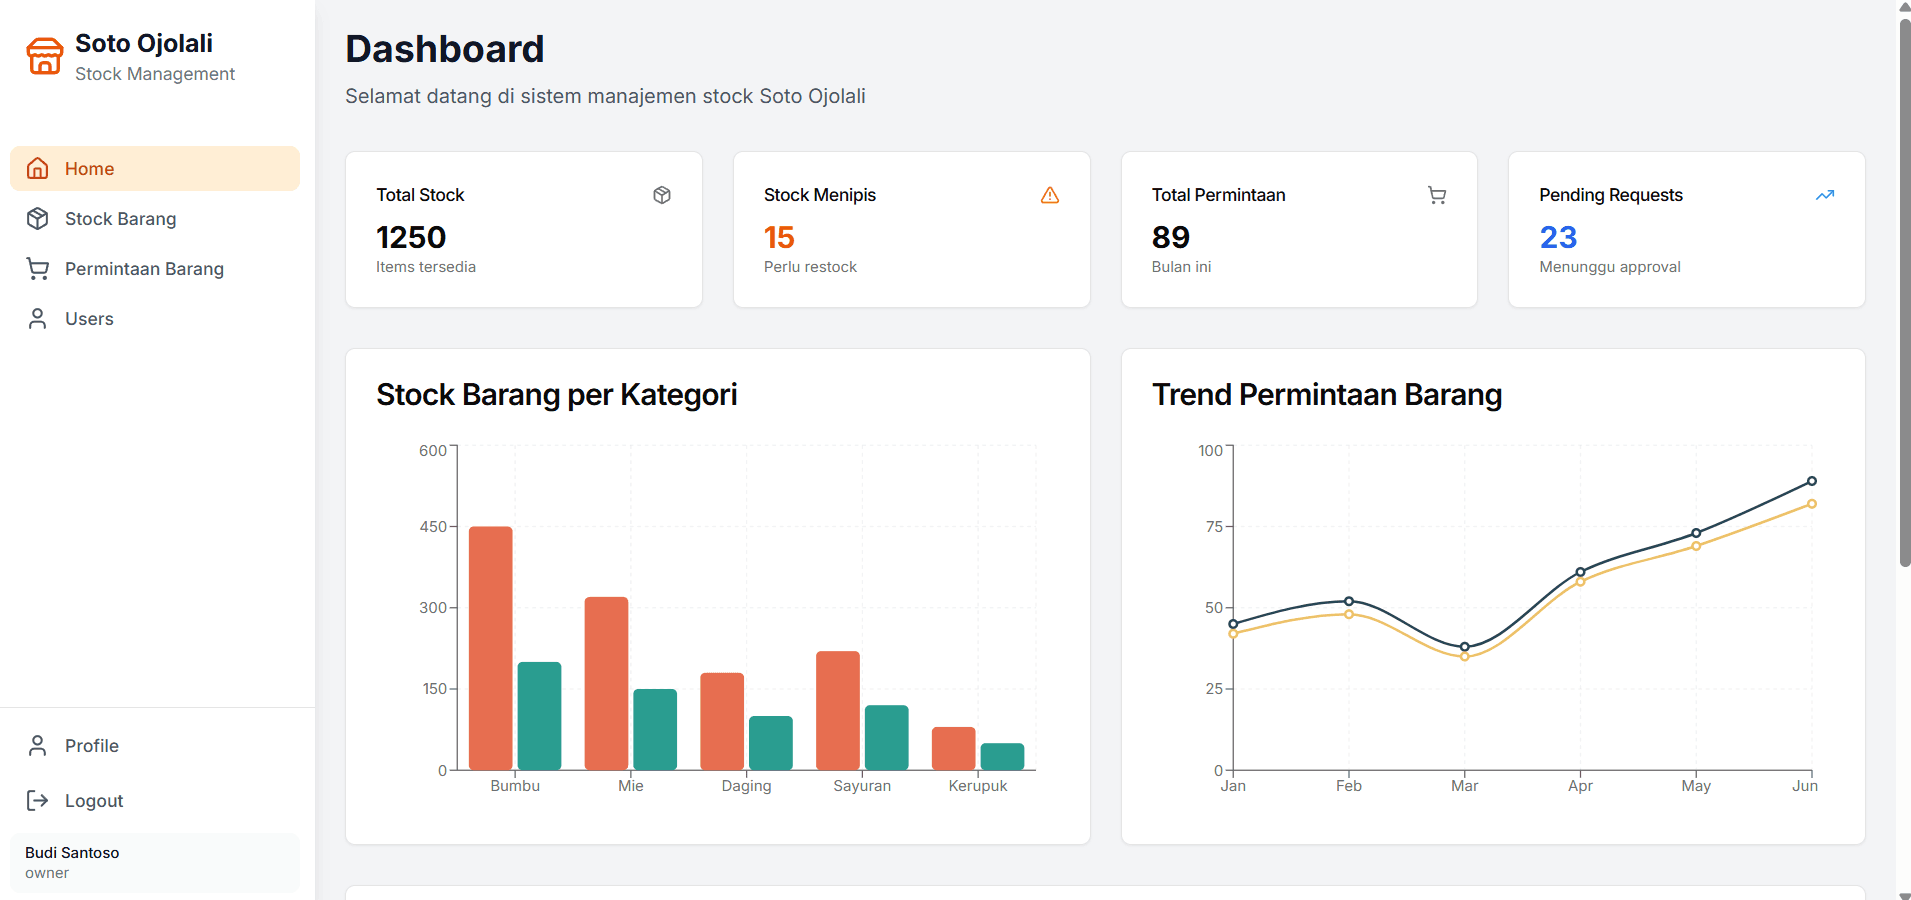Click the Logout arrow icon
This screenshot has width=1911, height=900.
click(x=38, y=800)
